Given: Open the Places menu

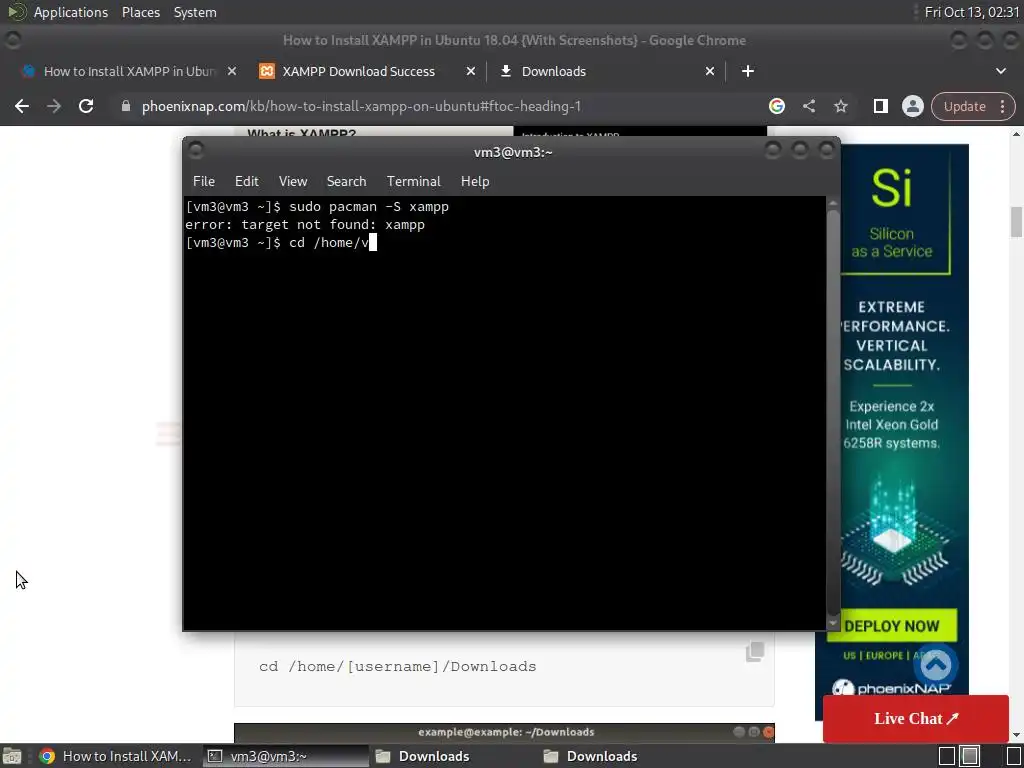Looking at the screenshot, I should coord(140,12).
